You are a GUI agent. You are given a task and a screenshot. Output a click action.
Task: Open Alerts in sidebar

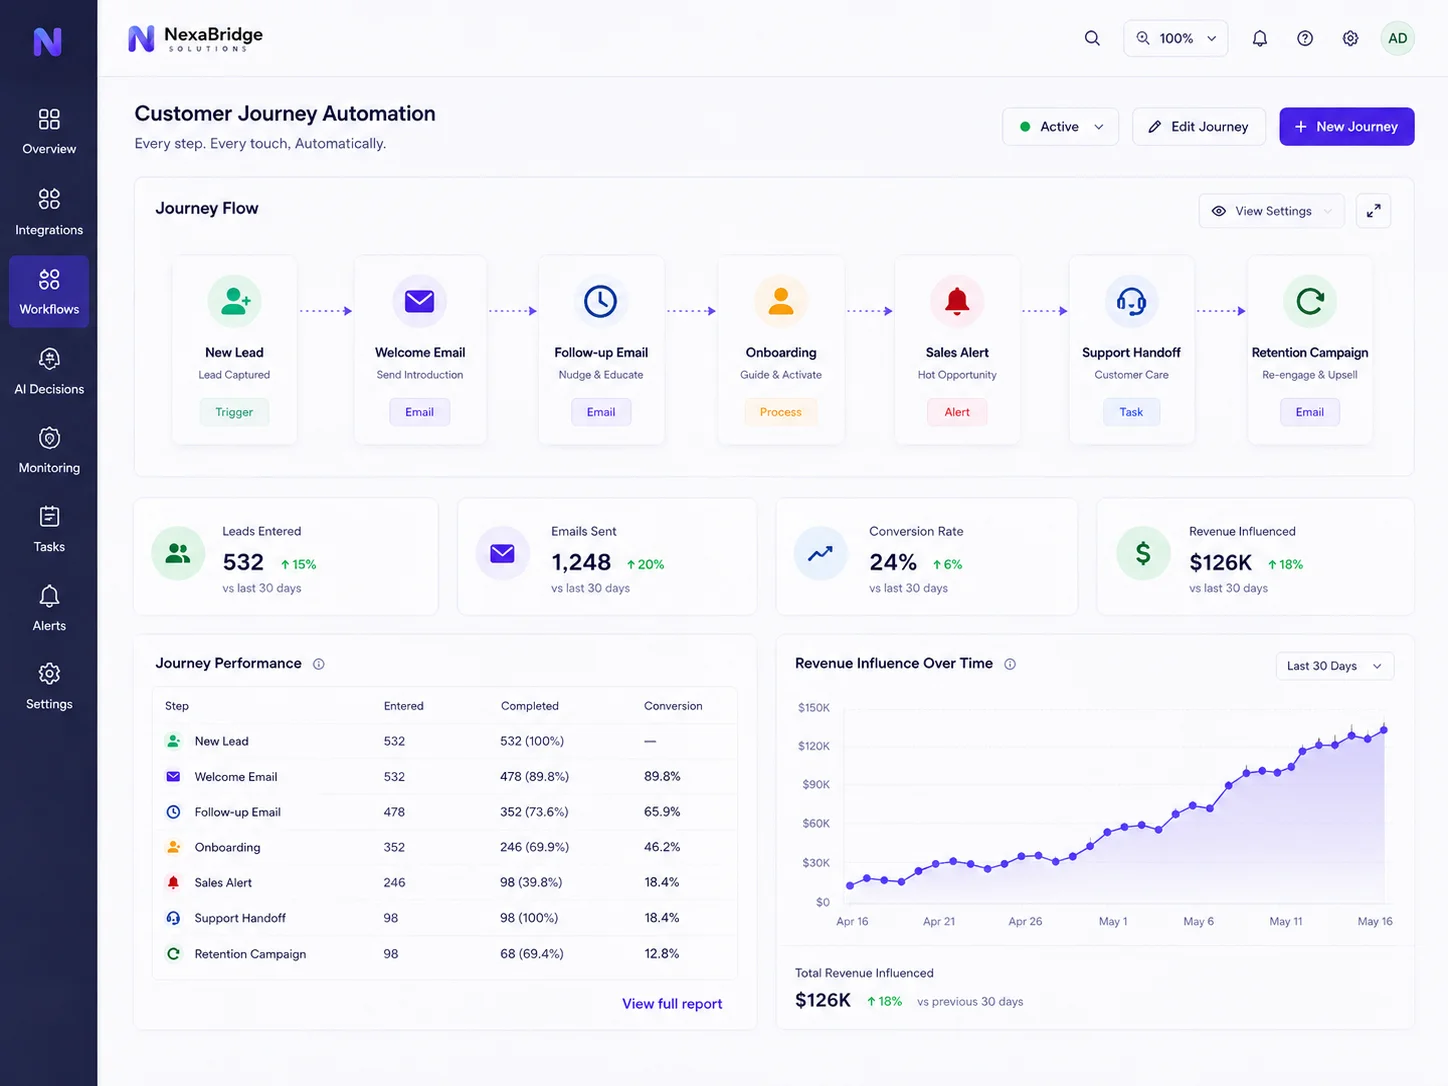click(x=49, y=609)
